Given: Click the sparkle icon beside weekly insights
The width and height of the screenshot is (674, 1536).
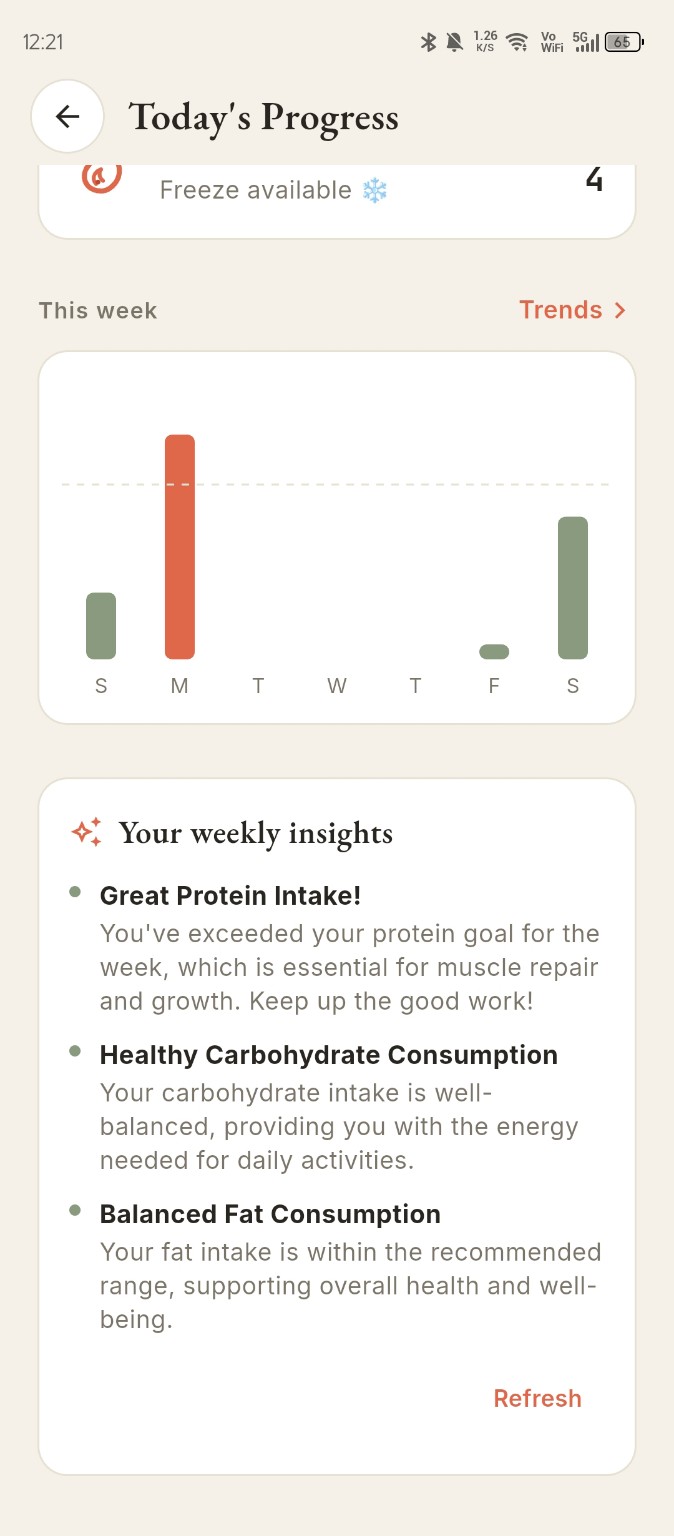Looking at the screenshot, I should point(87,832).
